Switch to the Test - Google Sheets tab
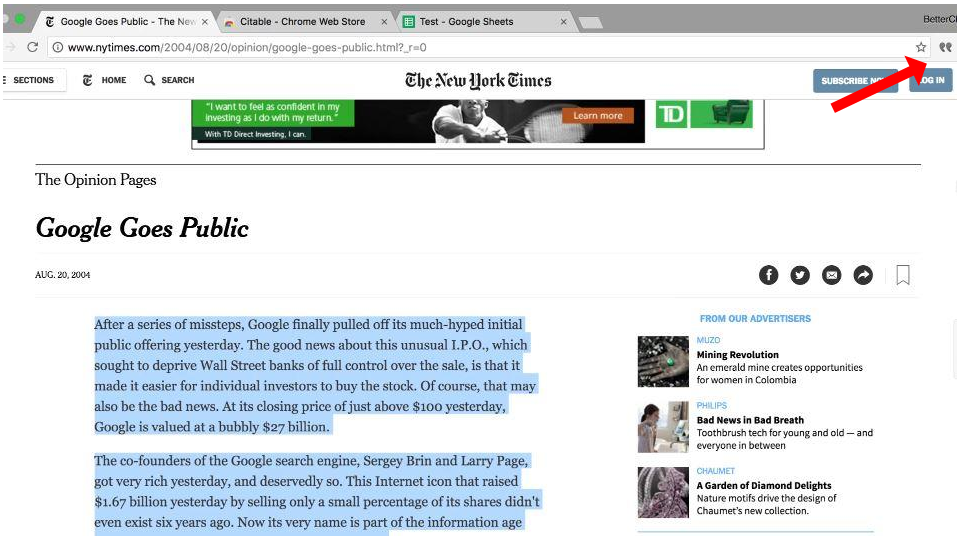Viewport: 960px width, 540px height. tap(478, 21)
